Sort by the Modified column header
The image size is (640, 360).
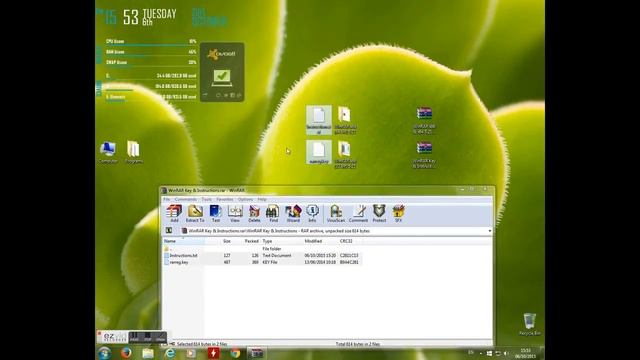coord(320,241)
